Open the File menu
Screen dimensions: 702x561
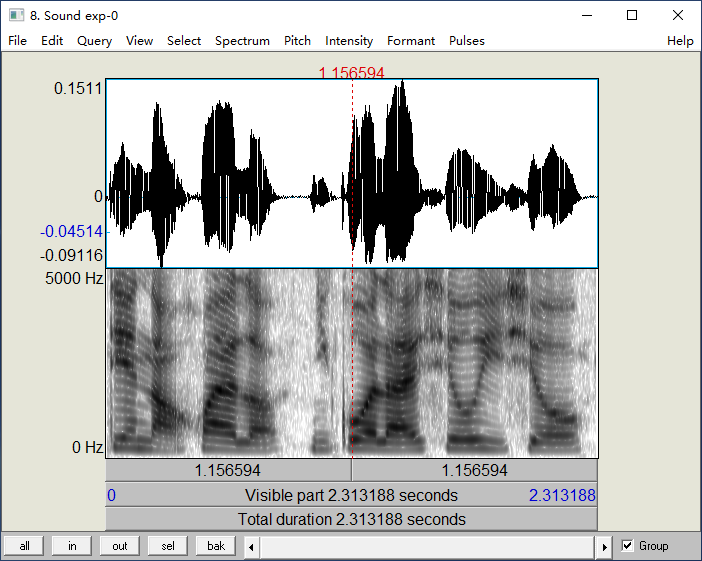coord(17,41)
